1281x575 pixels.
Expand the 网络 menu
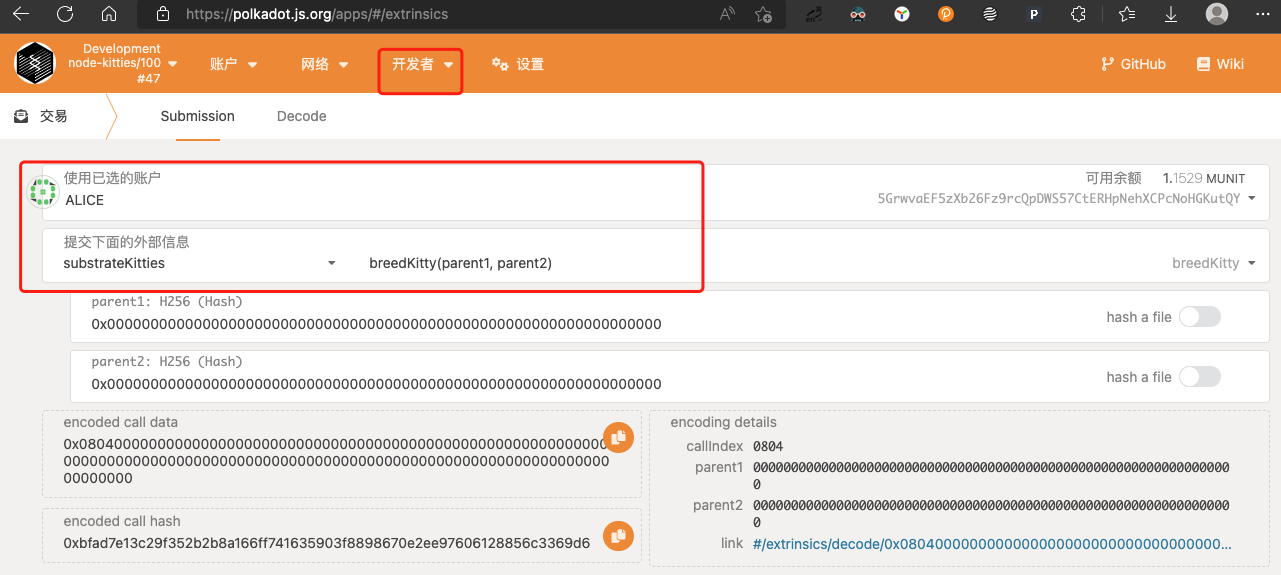[325, 64]
